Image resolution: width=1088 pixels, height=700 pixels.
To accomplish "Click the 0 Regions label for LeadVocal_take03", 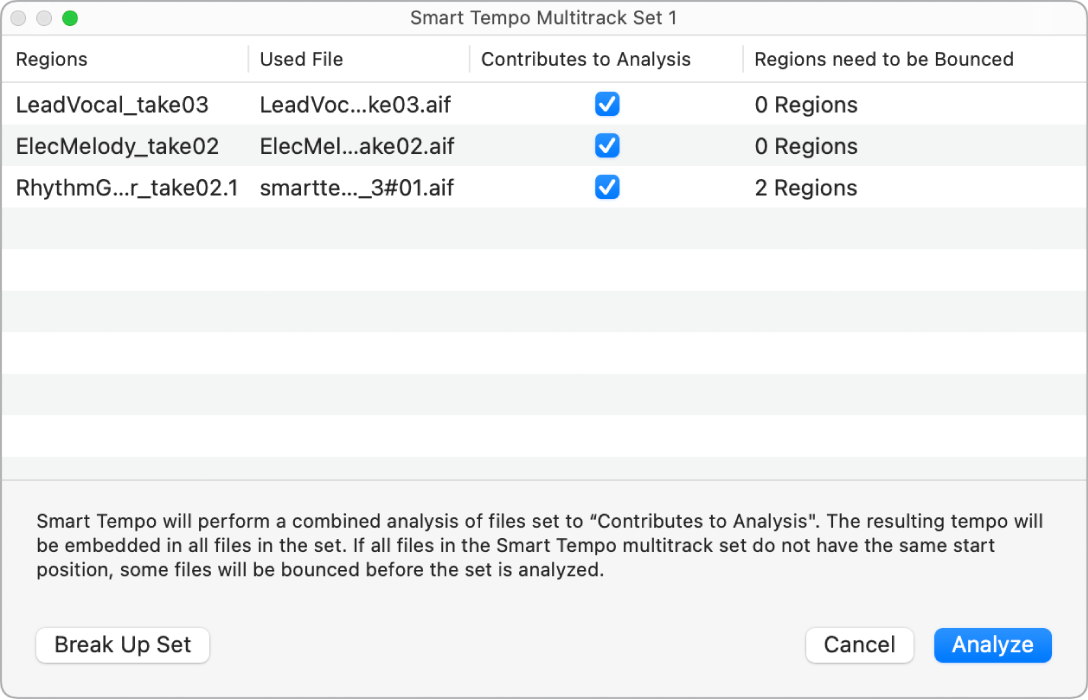I will click(x=806, y=104).
